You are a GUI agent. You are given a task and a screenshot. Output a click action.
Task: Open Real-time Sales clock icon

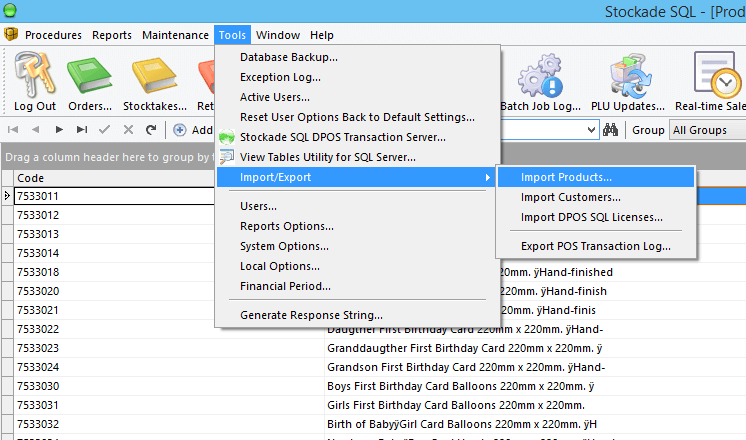(x=717, y=74)
